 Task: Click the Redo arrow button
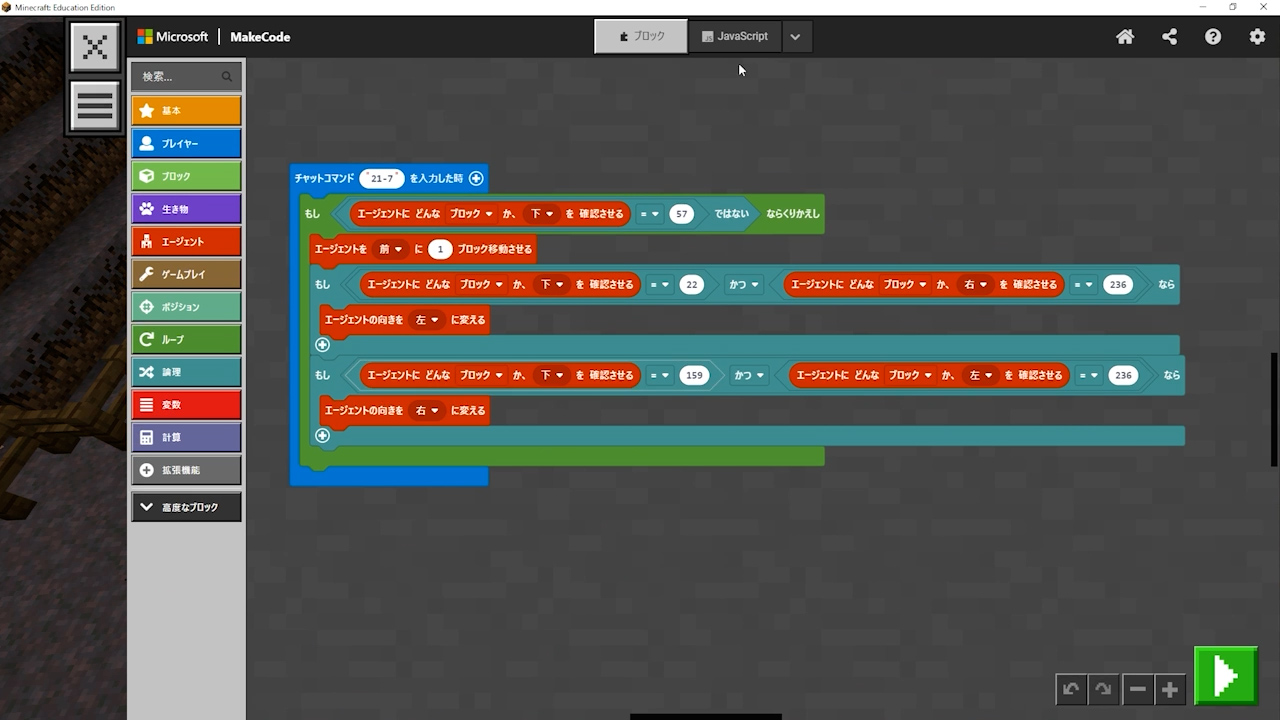(x=1103, y=689)
